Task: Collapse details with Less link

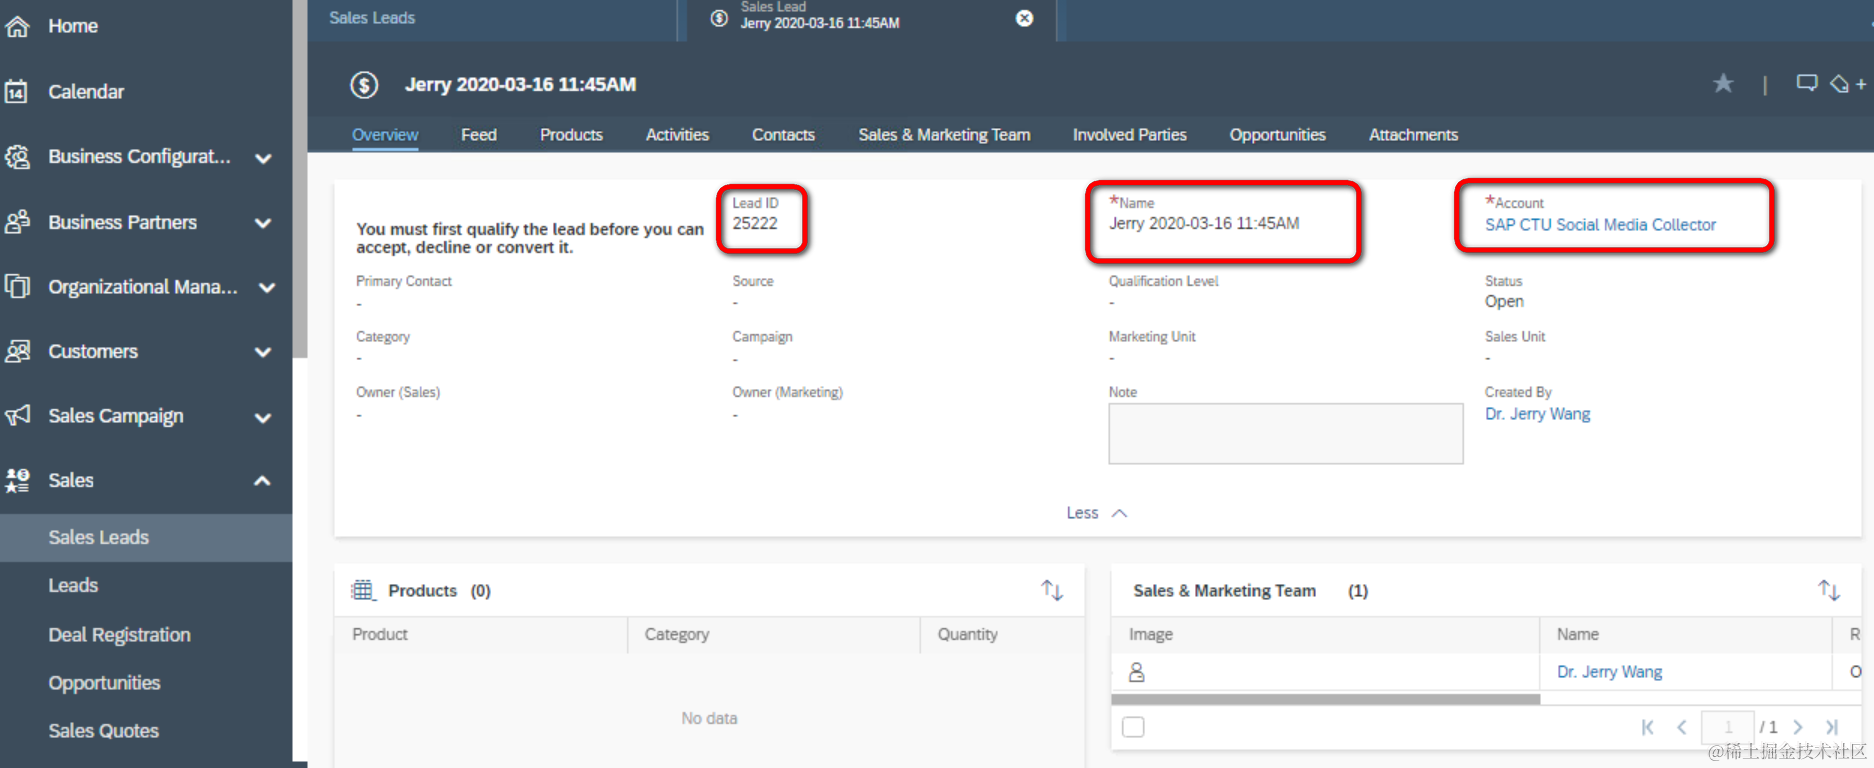Action: click(x=1096, y=513)
